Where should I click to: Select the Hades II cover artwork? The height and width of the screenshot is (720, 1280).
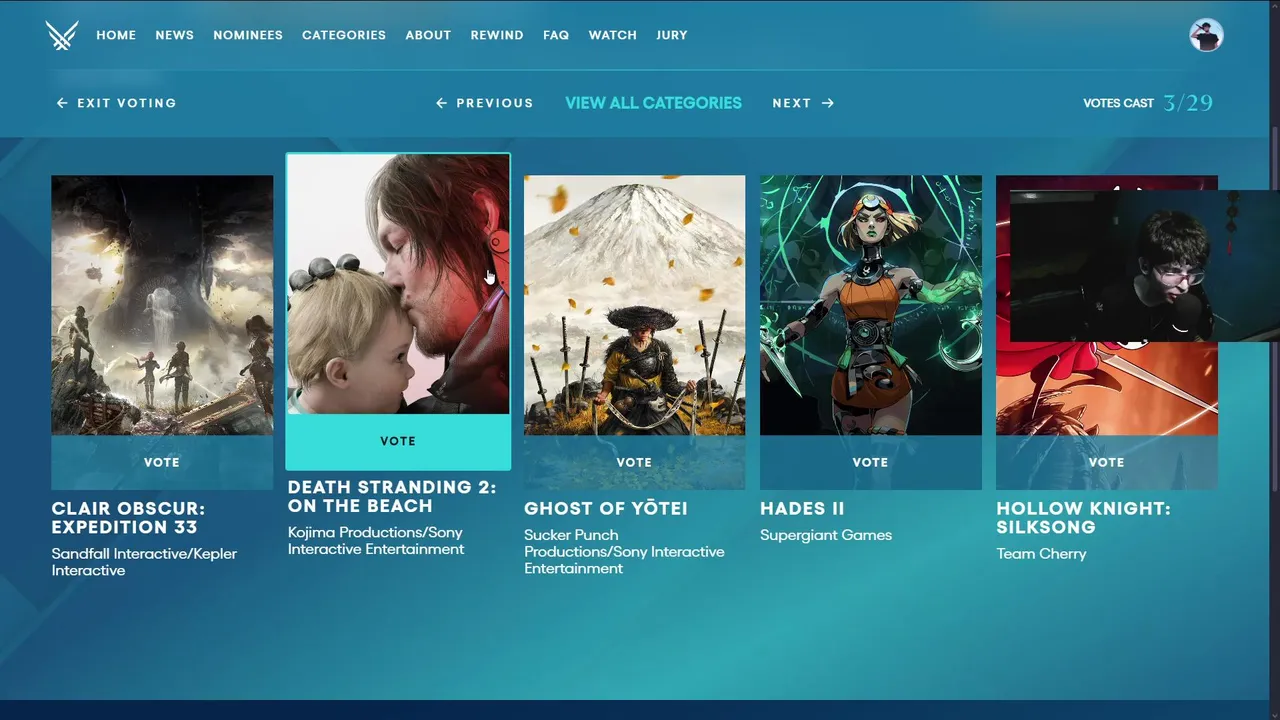click(x=870, y=305)
